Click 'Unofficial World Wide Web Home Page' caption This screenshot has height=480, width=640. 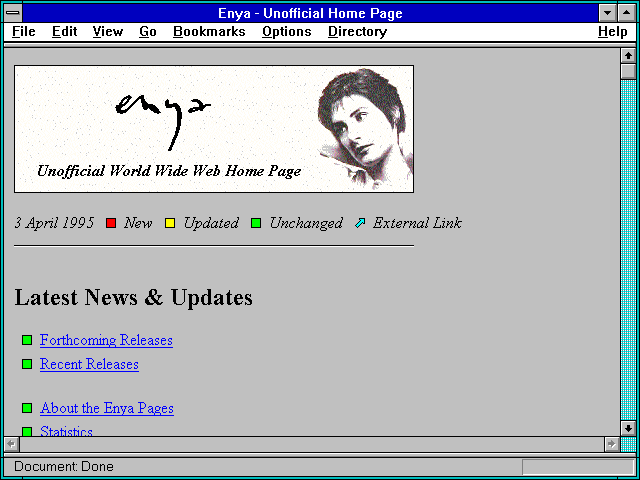[x=169, y=171]
